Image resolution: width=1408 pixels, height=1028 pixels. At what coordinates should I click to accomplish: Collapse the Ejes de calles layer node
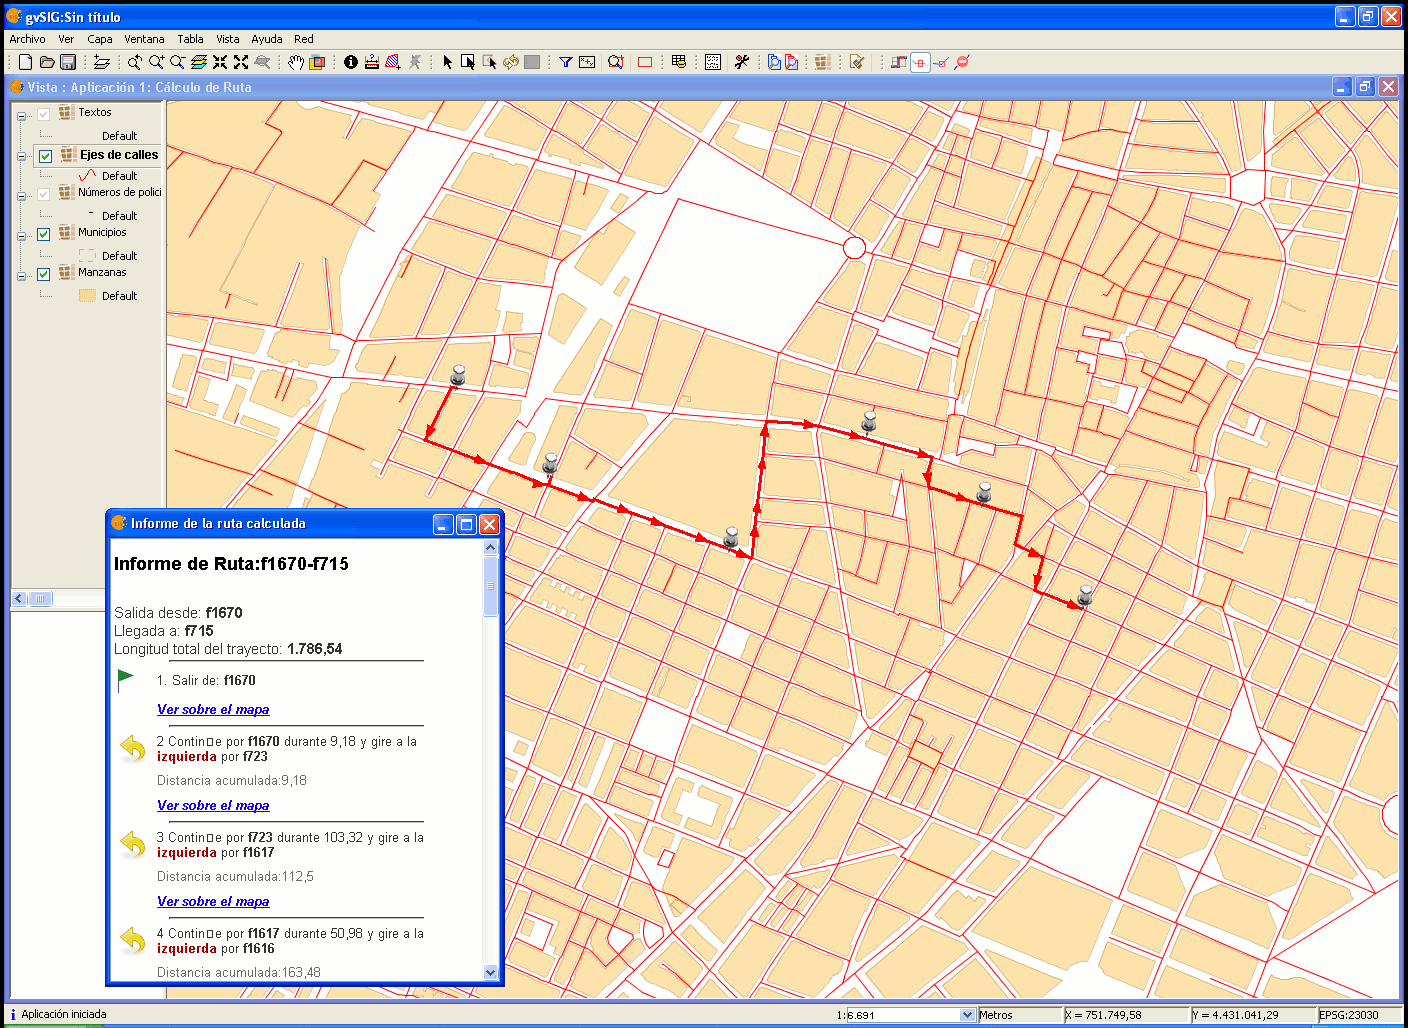tap(21, 156)
